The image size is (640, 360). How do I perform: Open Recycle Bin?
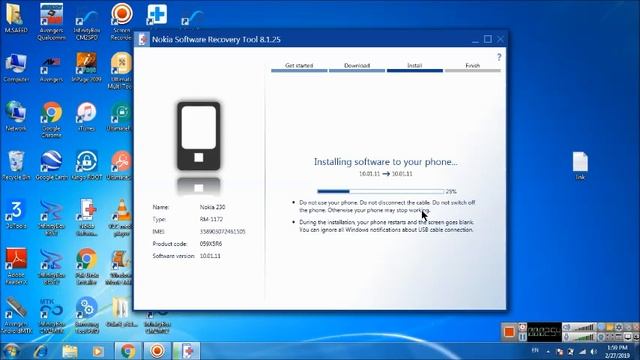tap(16, 165)
